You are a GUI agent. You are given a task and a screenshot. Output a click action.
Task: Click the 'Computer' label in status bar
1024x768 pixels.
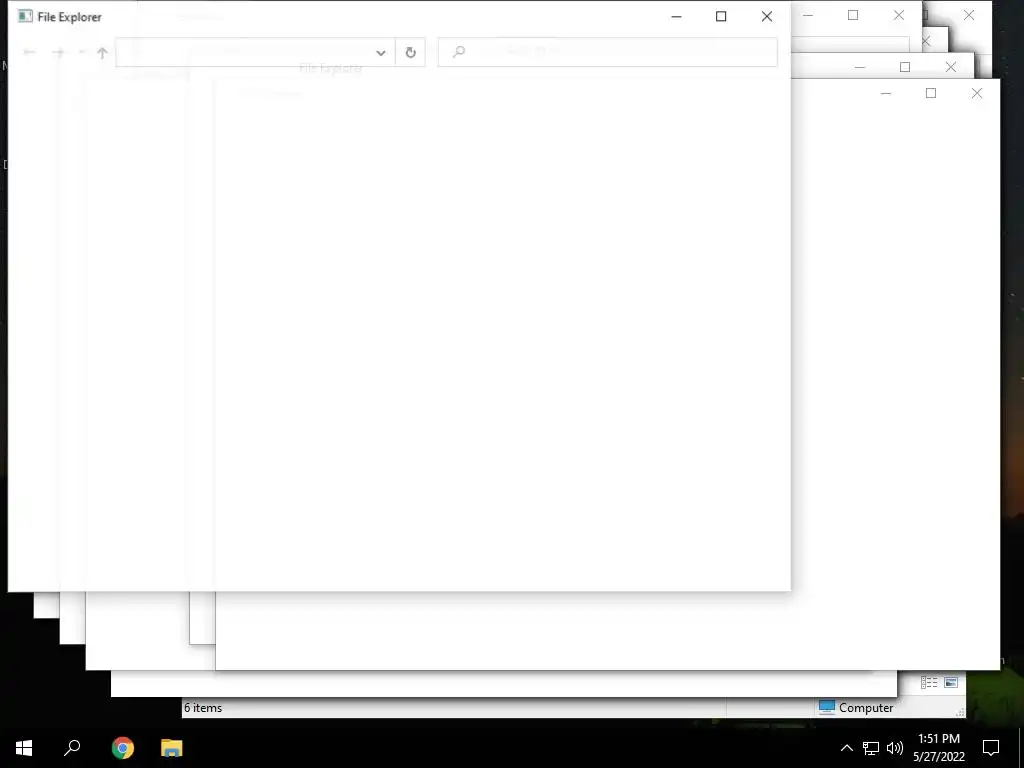pyautogui.click(x=866, y=708)
